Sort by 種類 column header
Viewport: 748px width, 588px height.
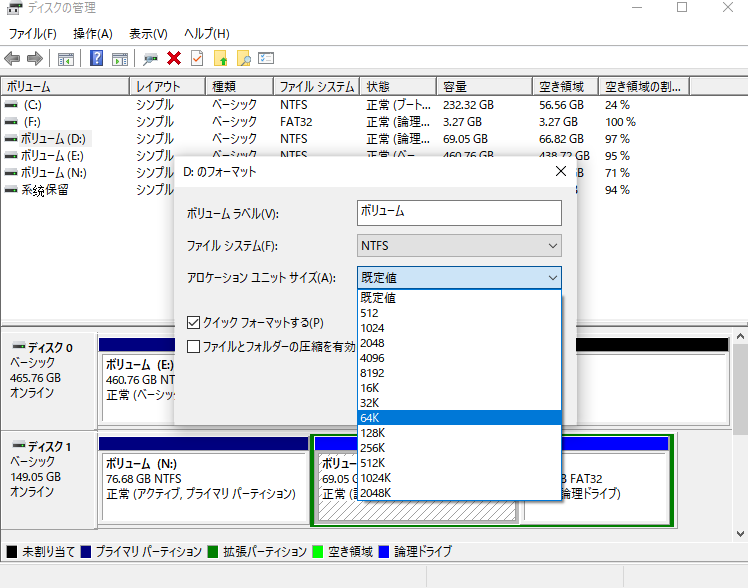[239, 87]
